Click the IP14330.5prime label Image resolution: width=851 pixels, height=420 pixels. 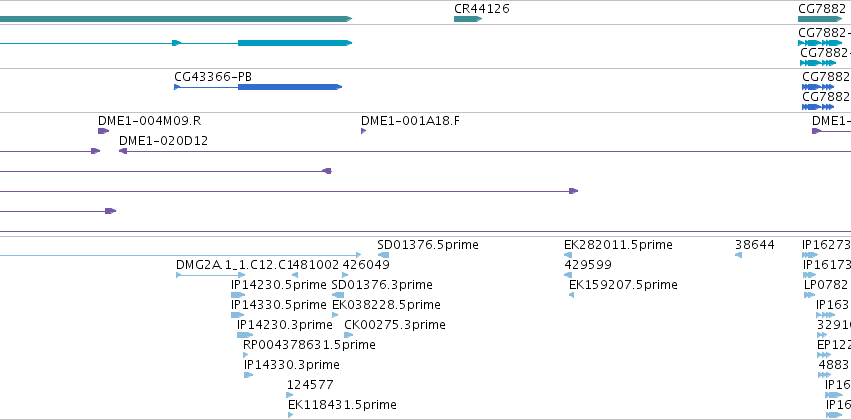(x=278, y=305)
